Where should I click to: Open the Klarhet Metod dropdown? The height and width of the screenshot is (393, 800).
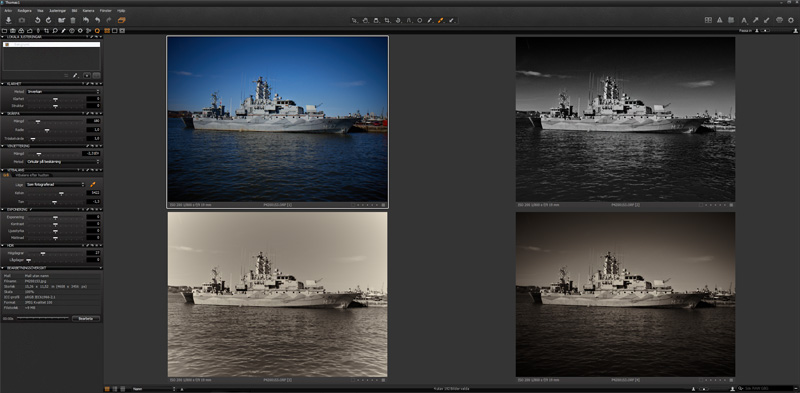pos(63,91)
